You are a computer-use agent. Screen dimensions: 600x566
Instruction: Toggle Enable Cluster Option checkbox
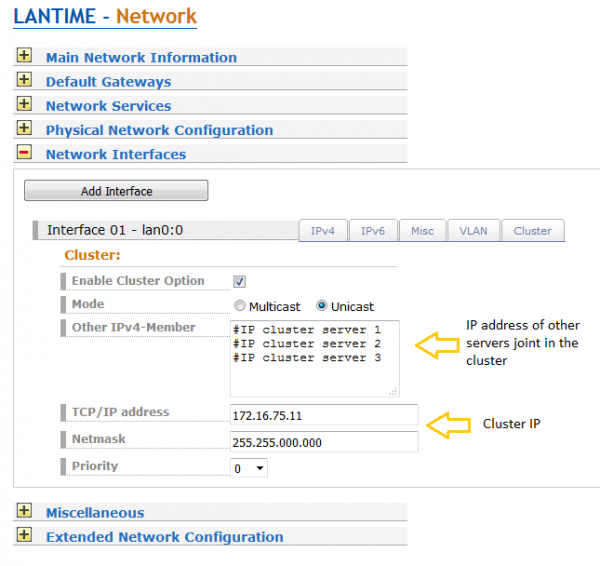tap(240, 282)
